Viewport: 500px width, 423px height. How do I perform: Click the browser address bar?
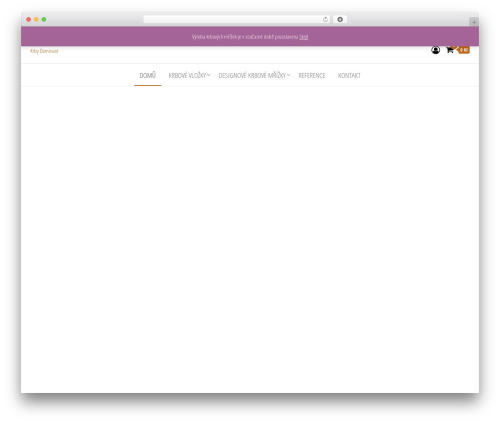(237, 19)
